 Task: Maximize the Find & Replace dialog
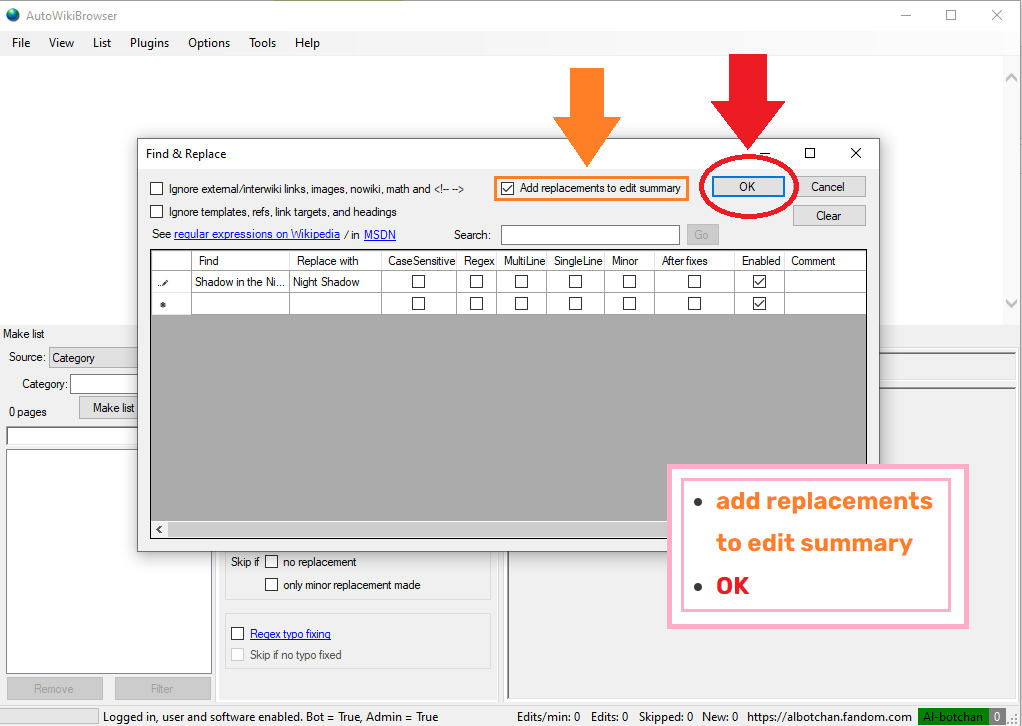pos(810,153)
